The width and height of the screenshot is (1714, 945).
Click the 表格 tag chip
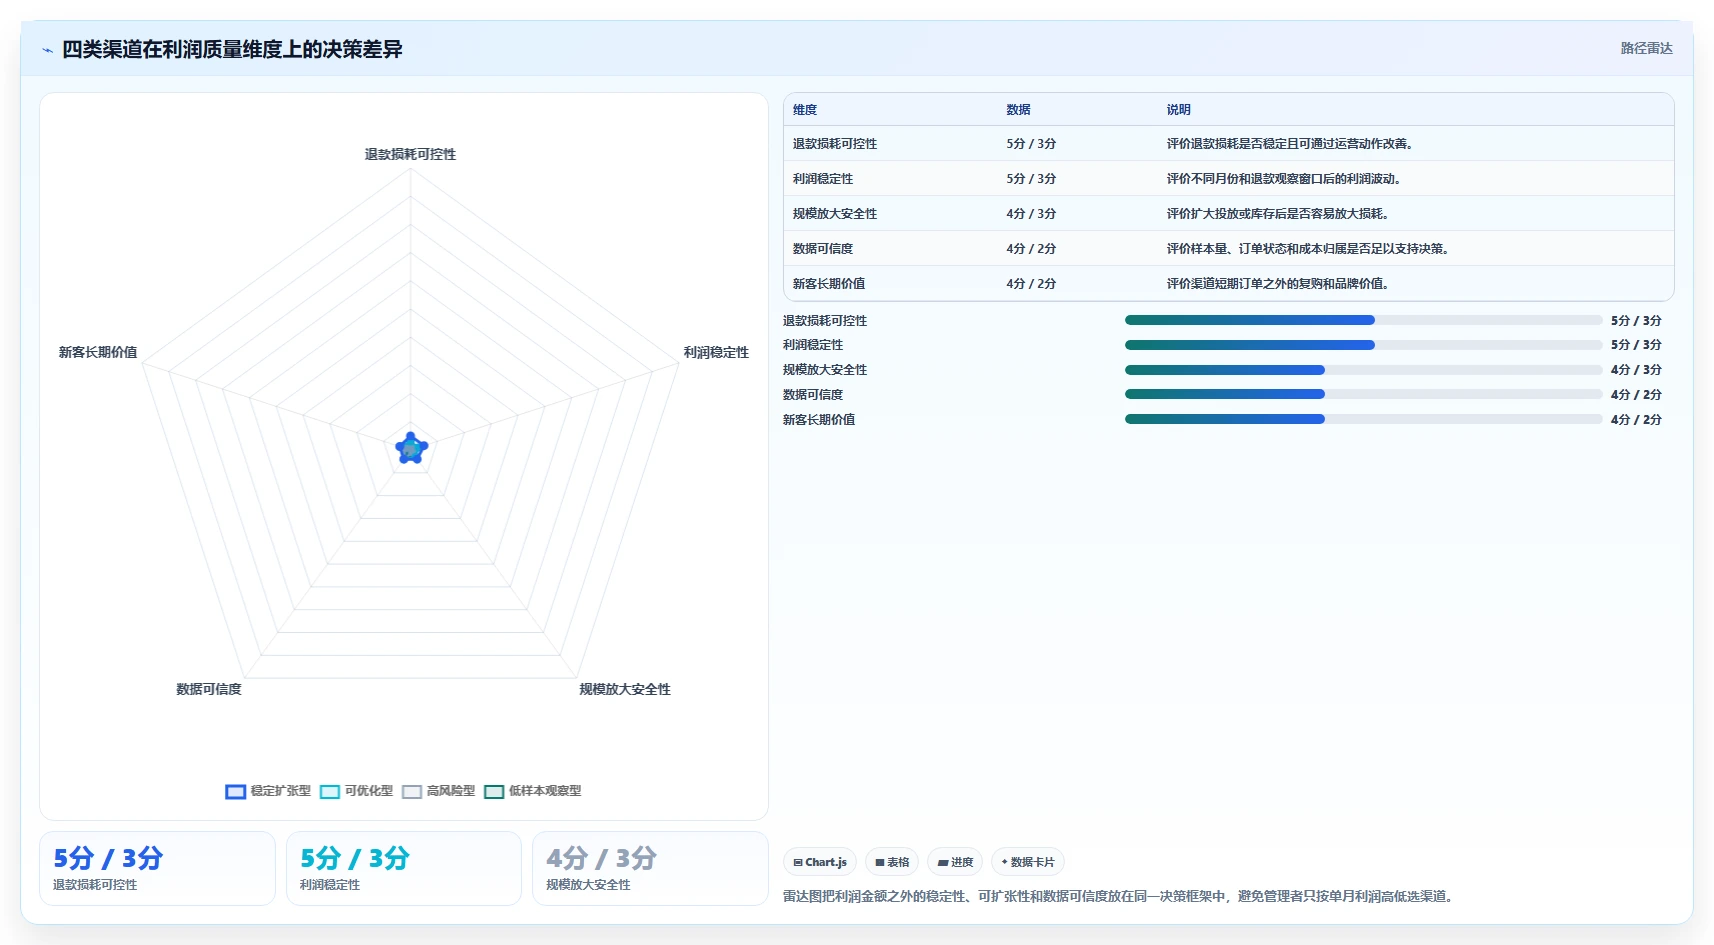pyautogui.click(x=892, y=862)
